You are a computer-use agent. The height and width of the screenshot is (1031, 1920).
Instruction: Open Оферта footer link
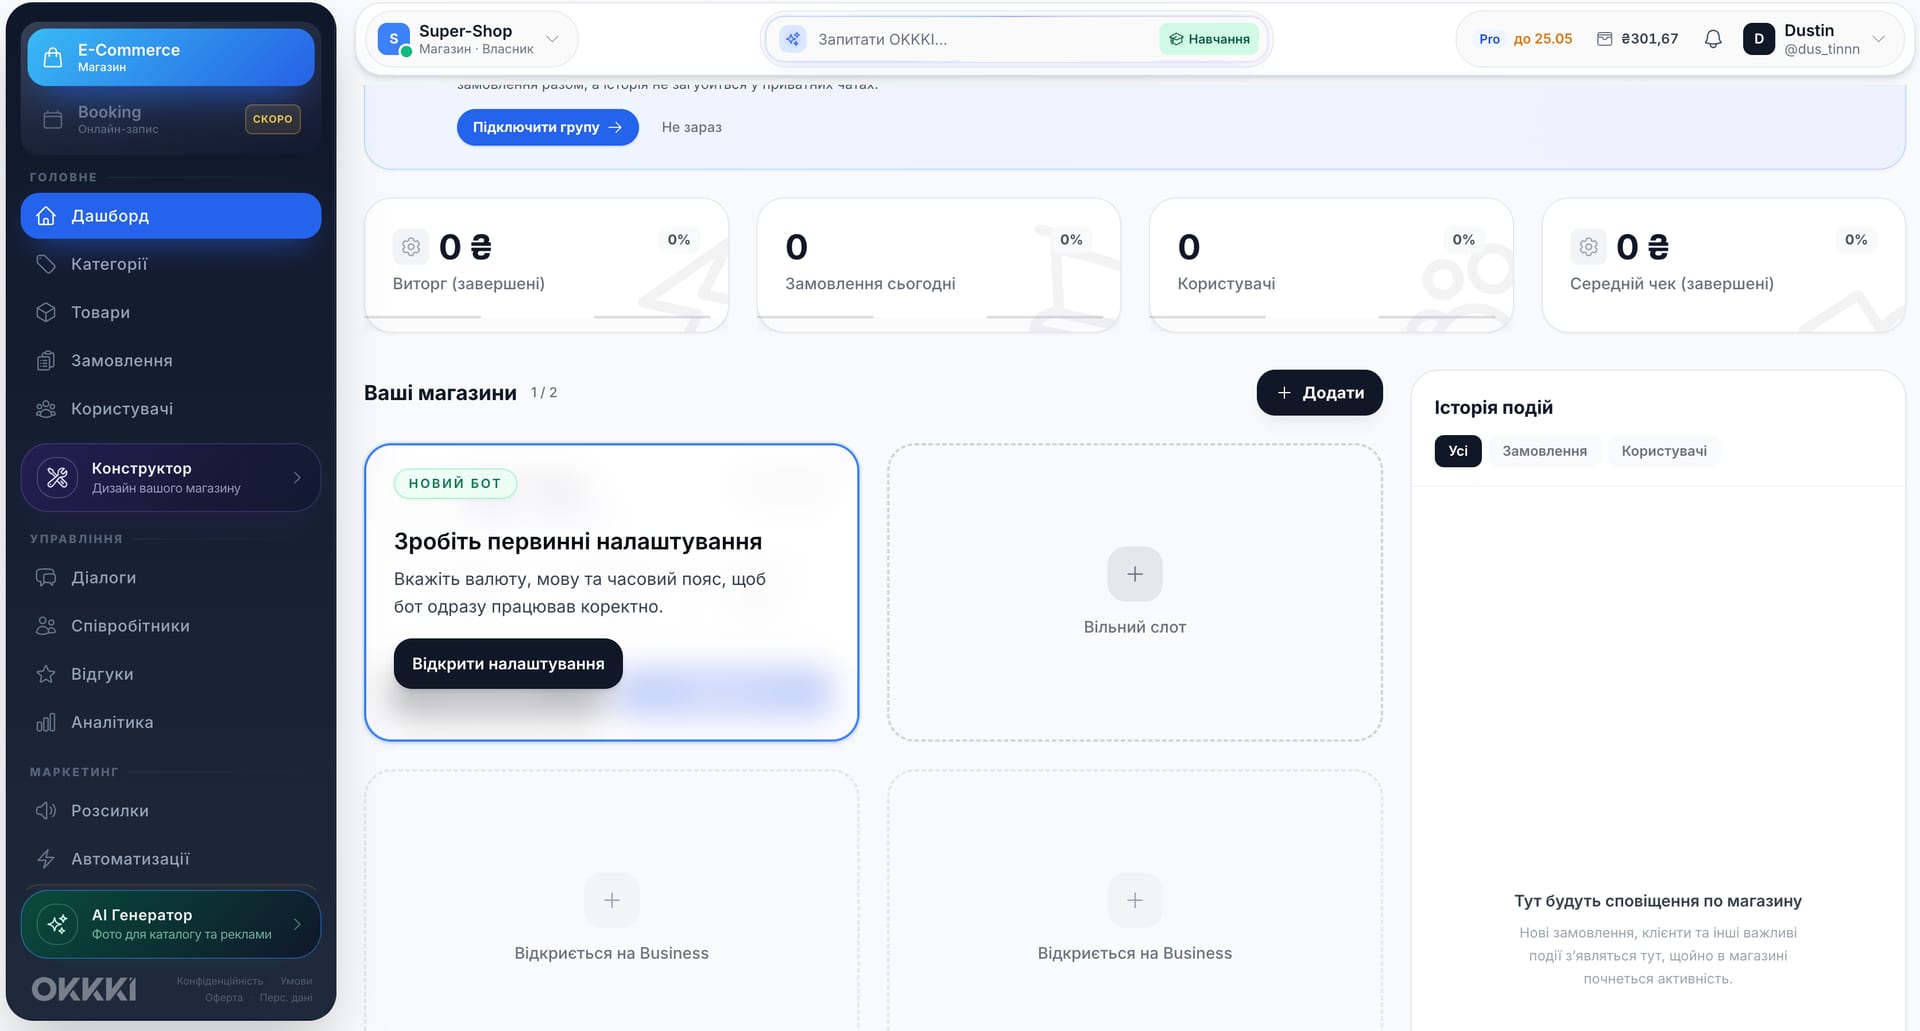point(224,998)
